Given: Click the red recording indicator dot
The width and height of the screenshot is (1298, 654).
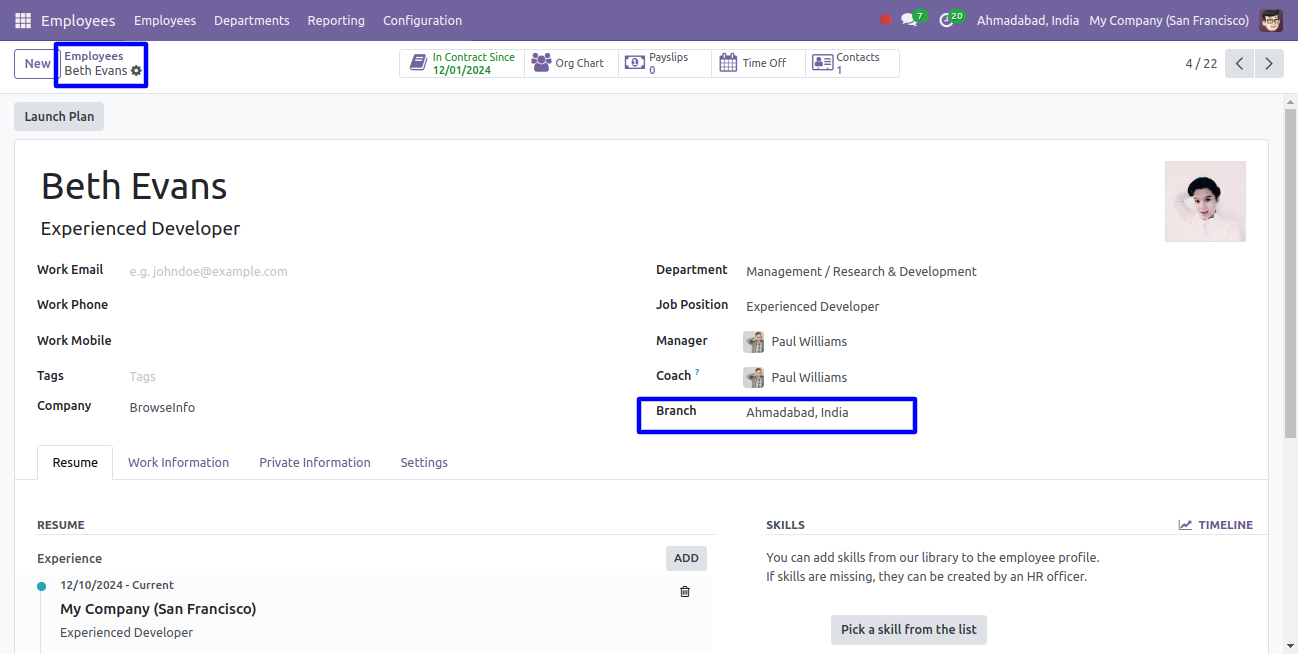Looking at the screenshot, I should 885,20.
